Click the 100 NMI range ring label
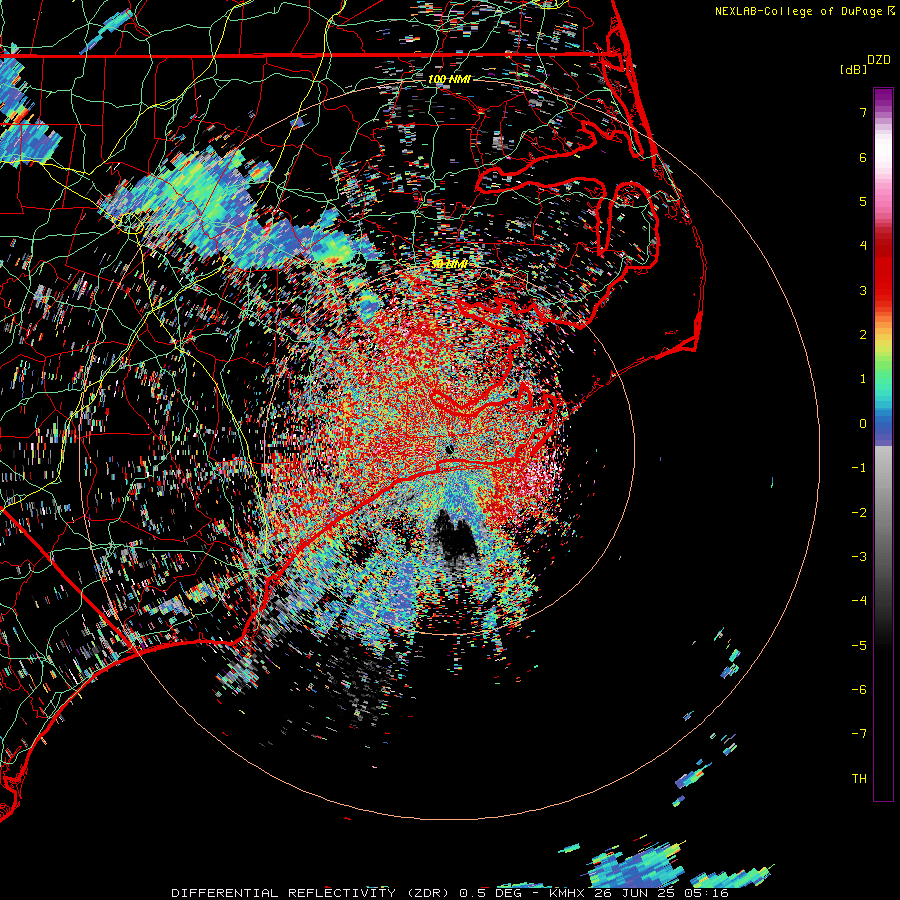 pos(449,79)
